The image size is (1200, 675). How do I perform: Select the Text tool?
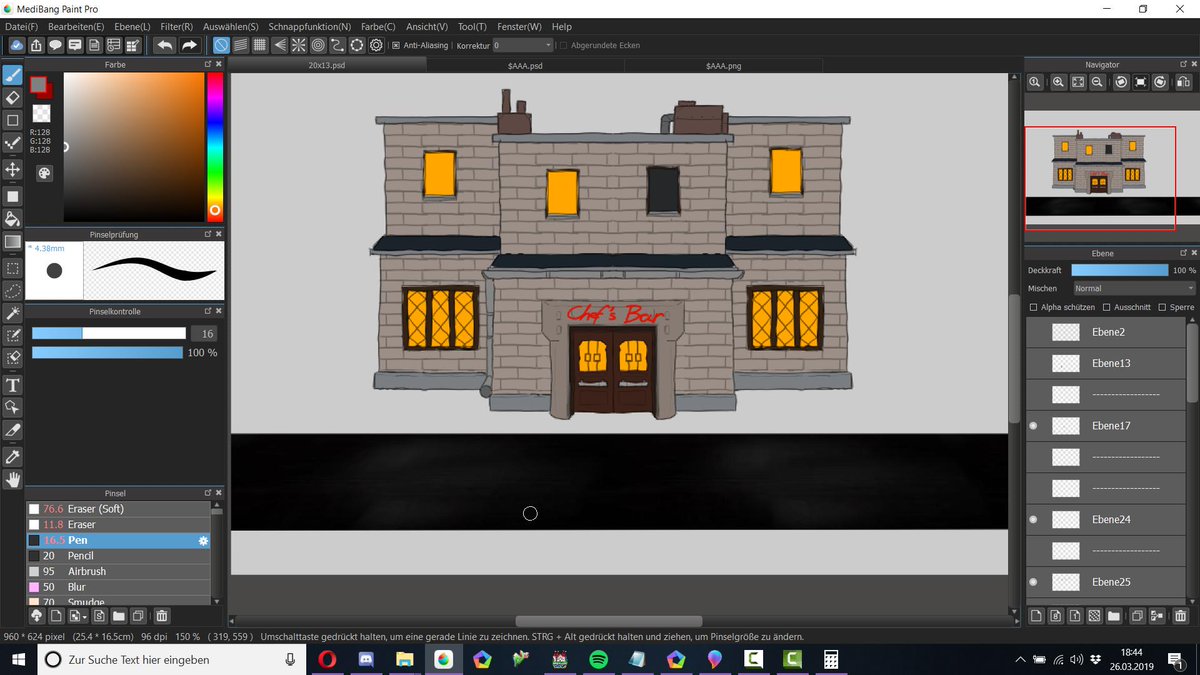pos(13,385)
